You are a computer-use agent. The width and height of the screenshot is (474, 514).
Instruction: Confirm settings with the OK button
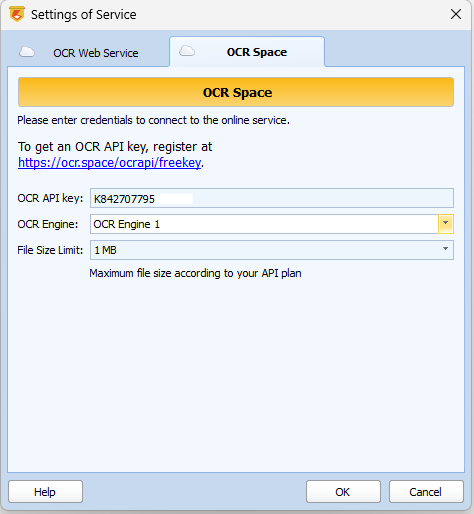tap(343, 492)
